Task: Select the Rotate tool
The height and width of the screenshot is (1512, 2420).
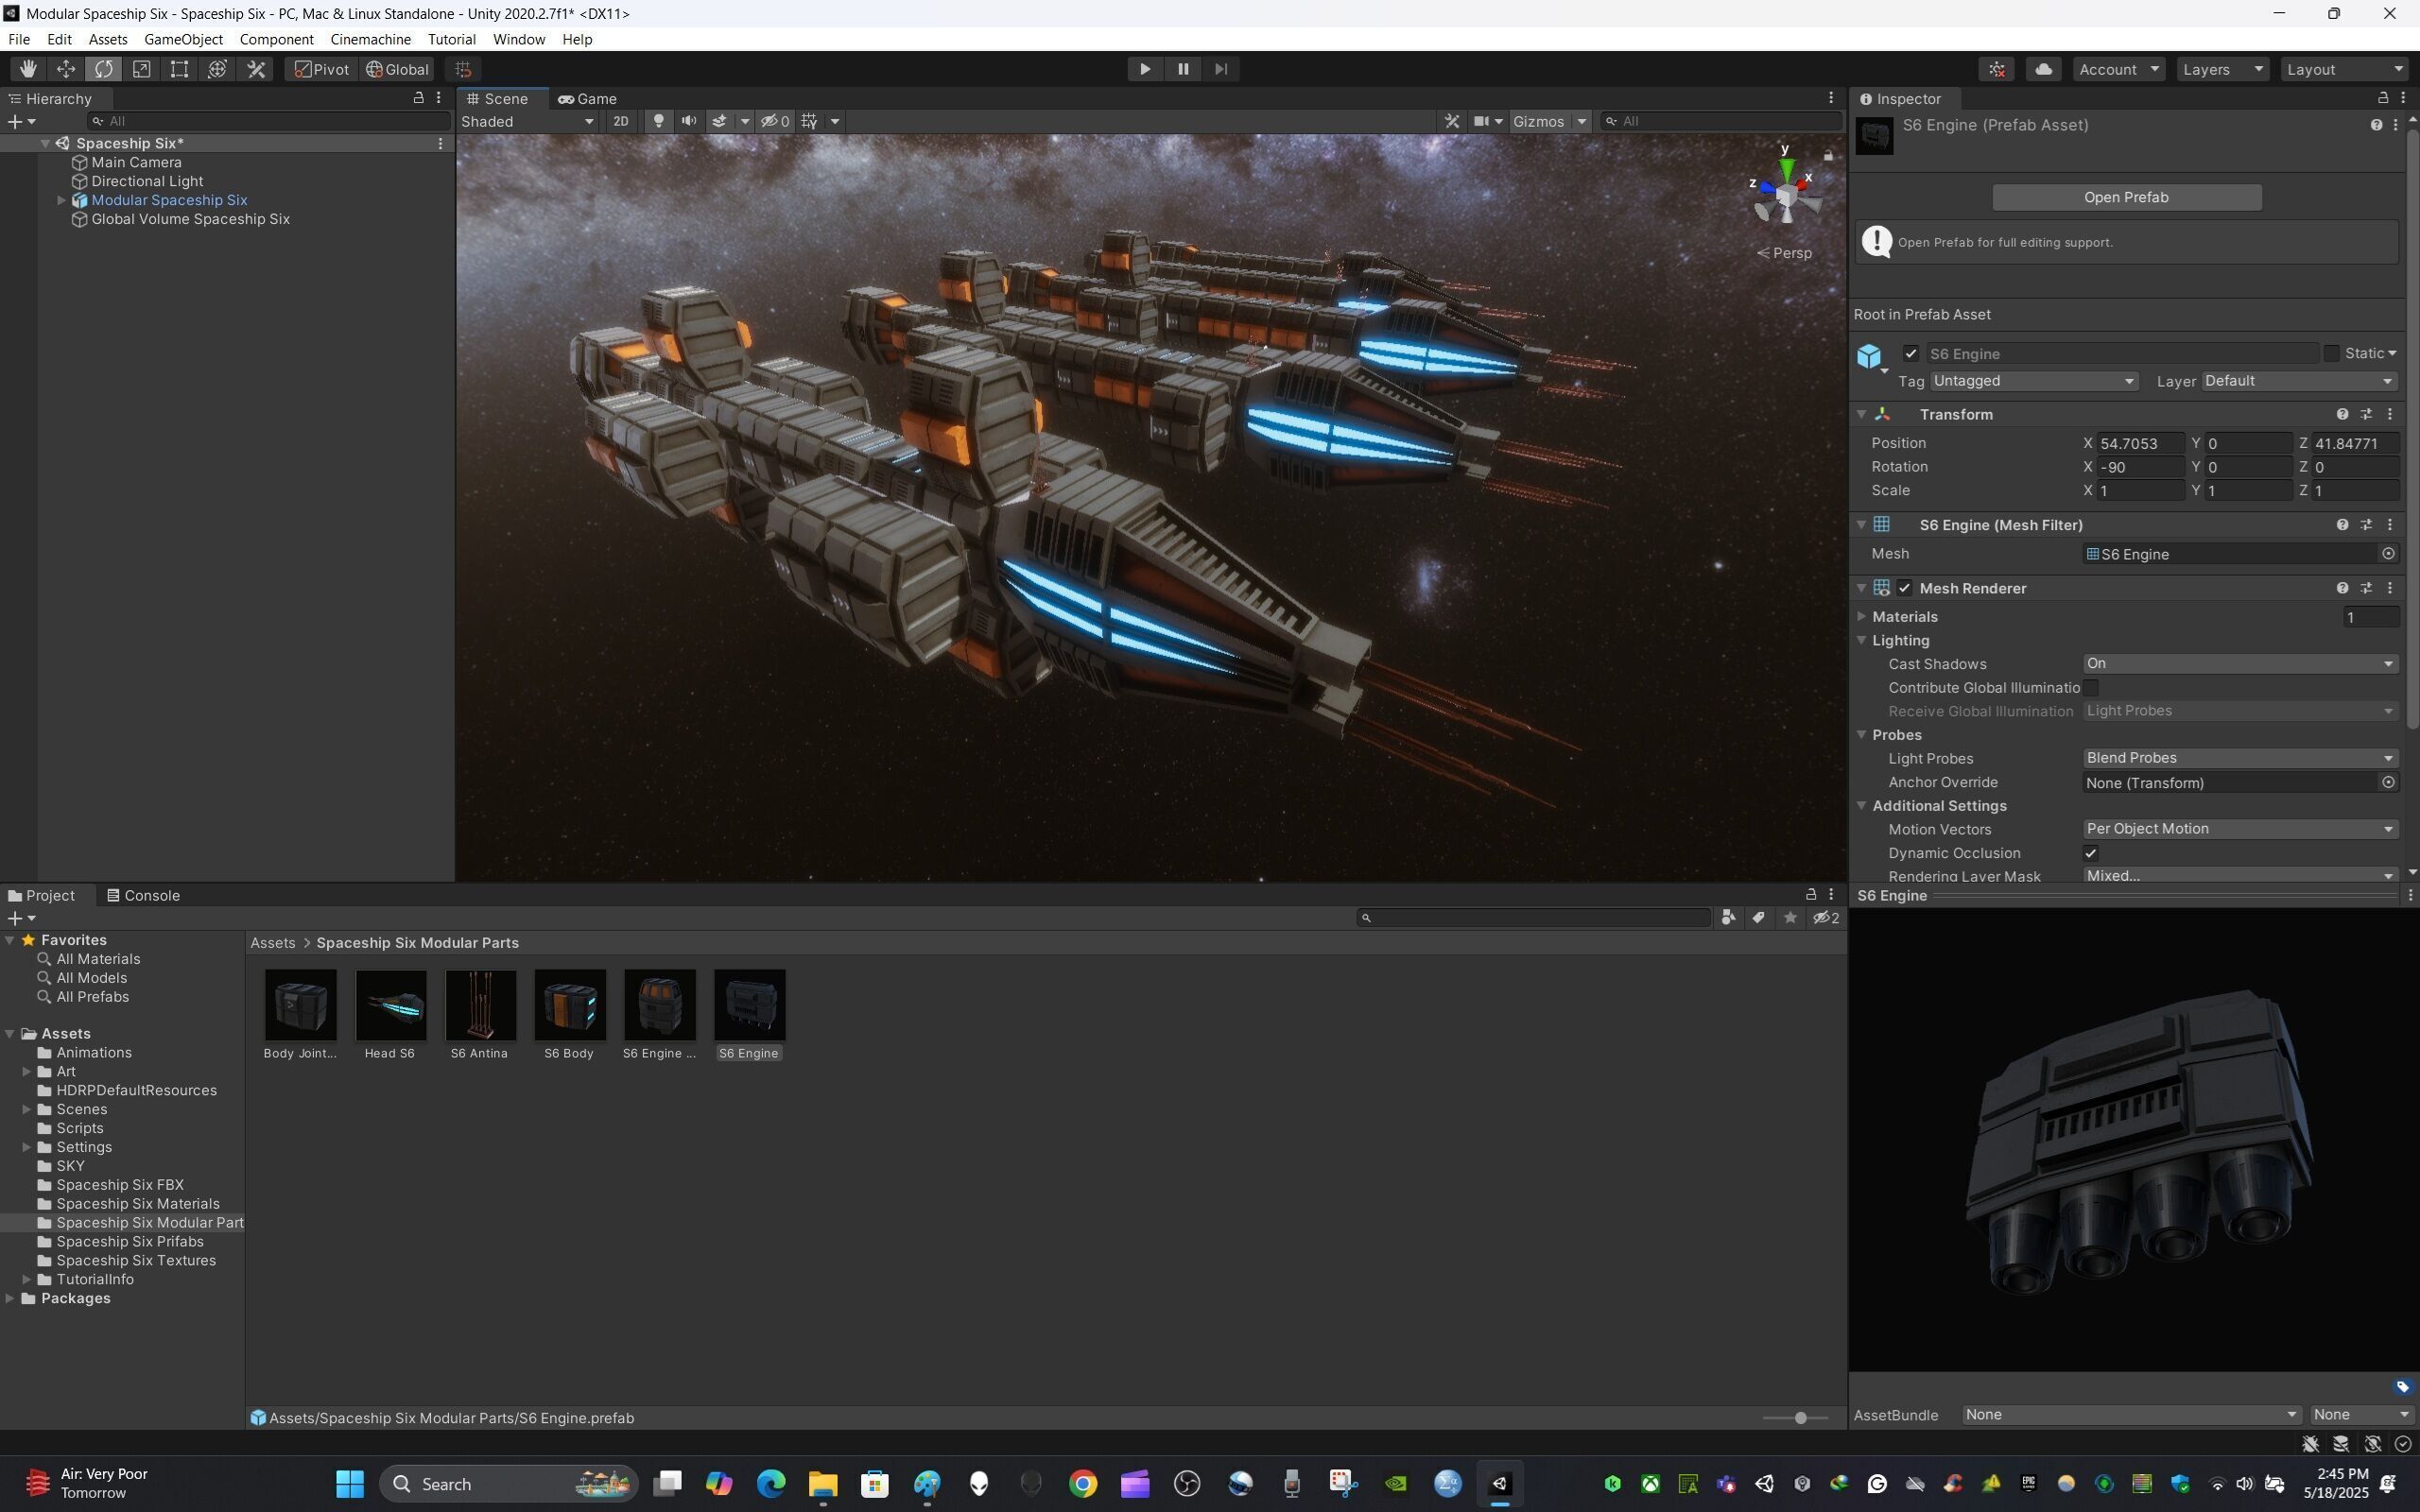Action: (x=104, y=69)
